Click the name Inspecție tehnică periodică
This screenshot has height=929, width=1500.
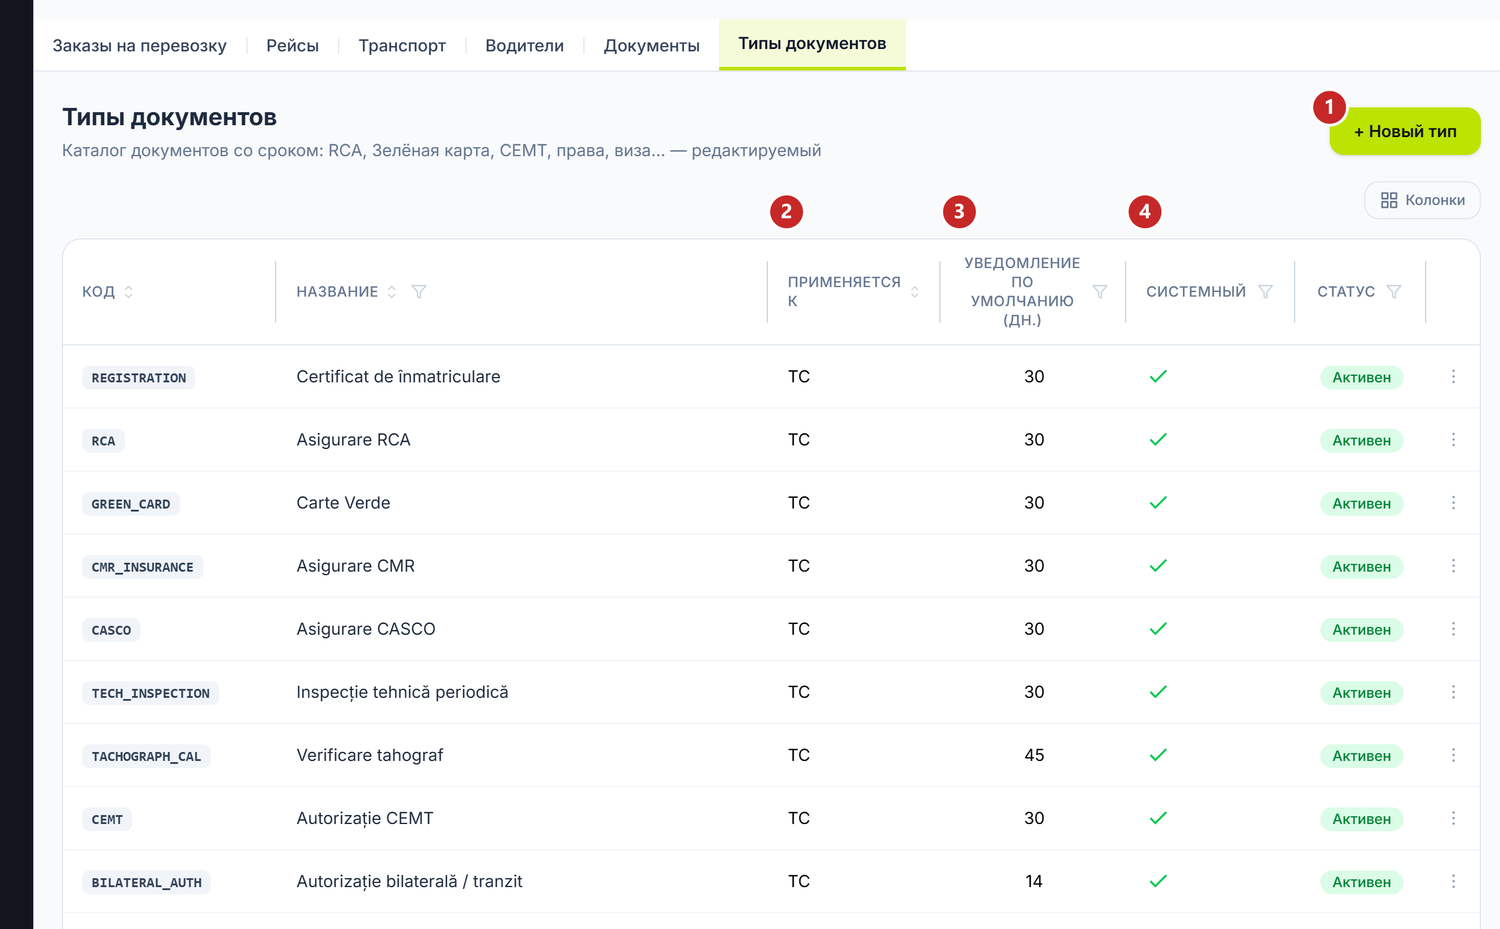coord(402,692)
